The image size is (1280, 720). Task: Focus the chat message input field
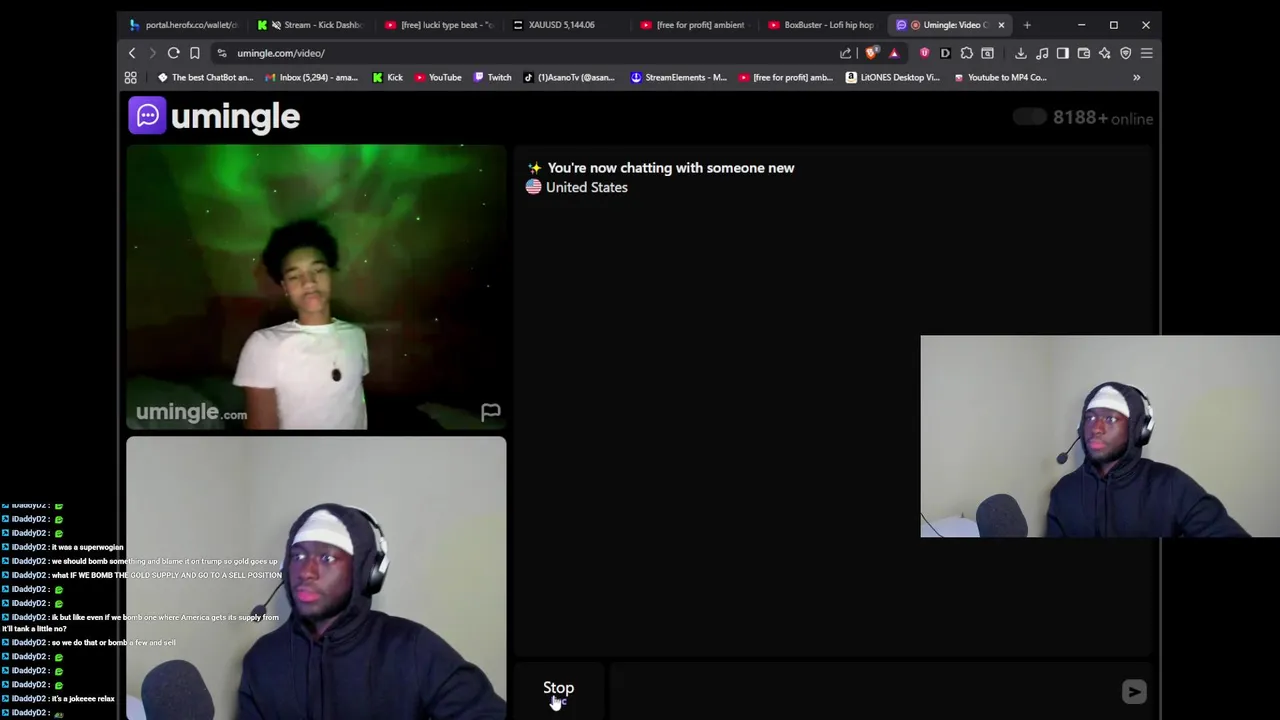coord(862,690)
